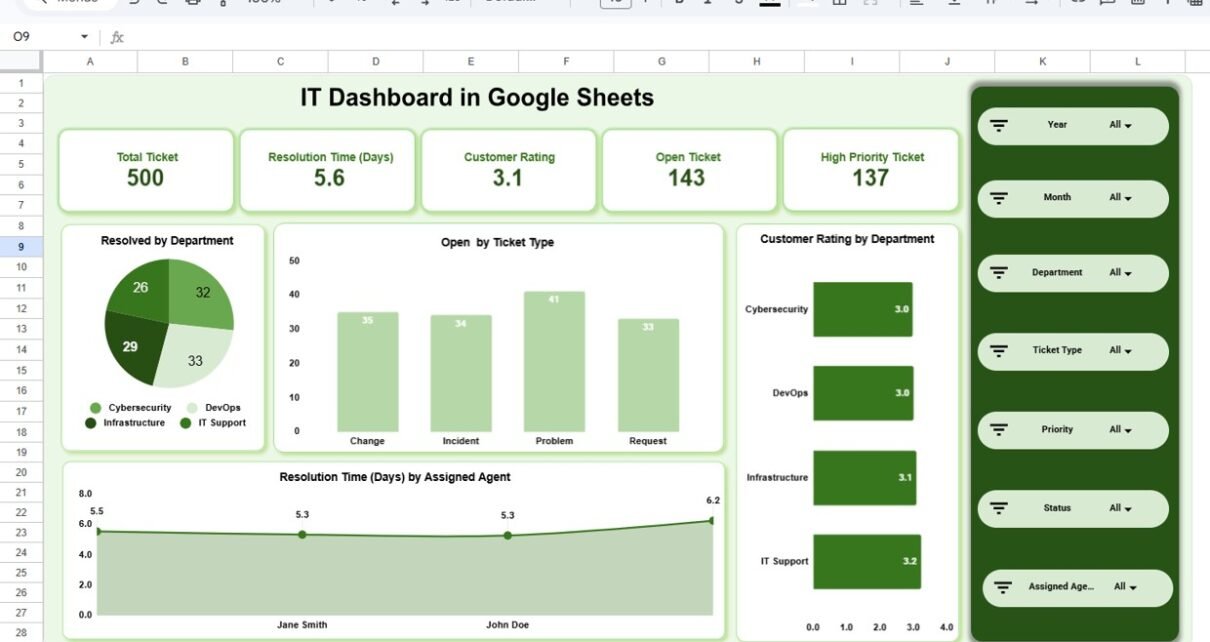The height and width of the screenshot is (642, 1210).
Task: Expand the Name Box dropdown arrow
Action: (84, 37)
